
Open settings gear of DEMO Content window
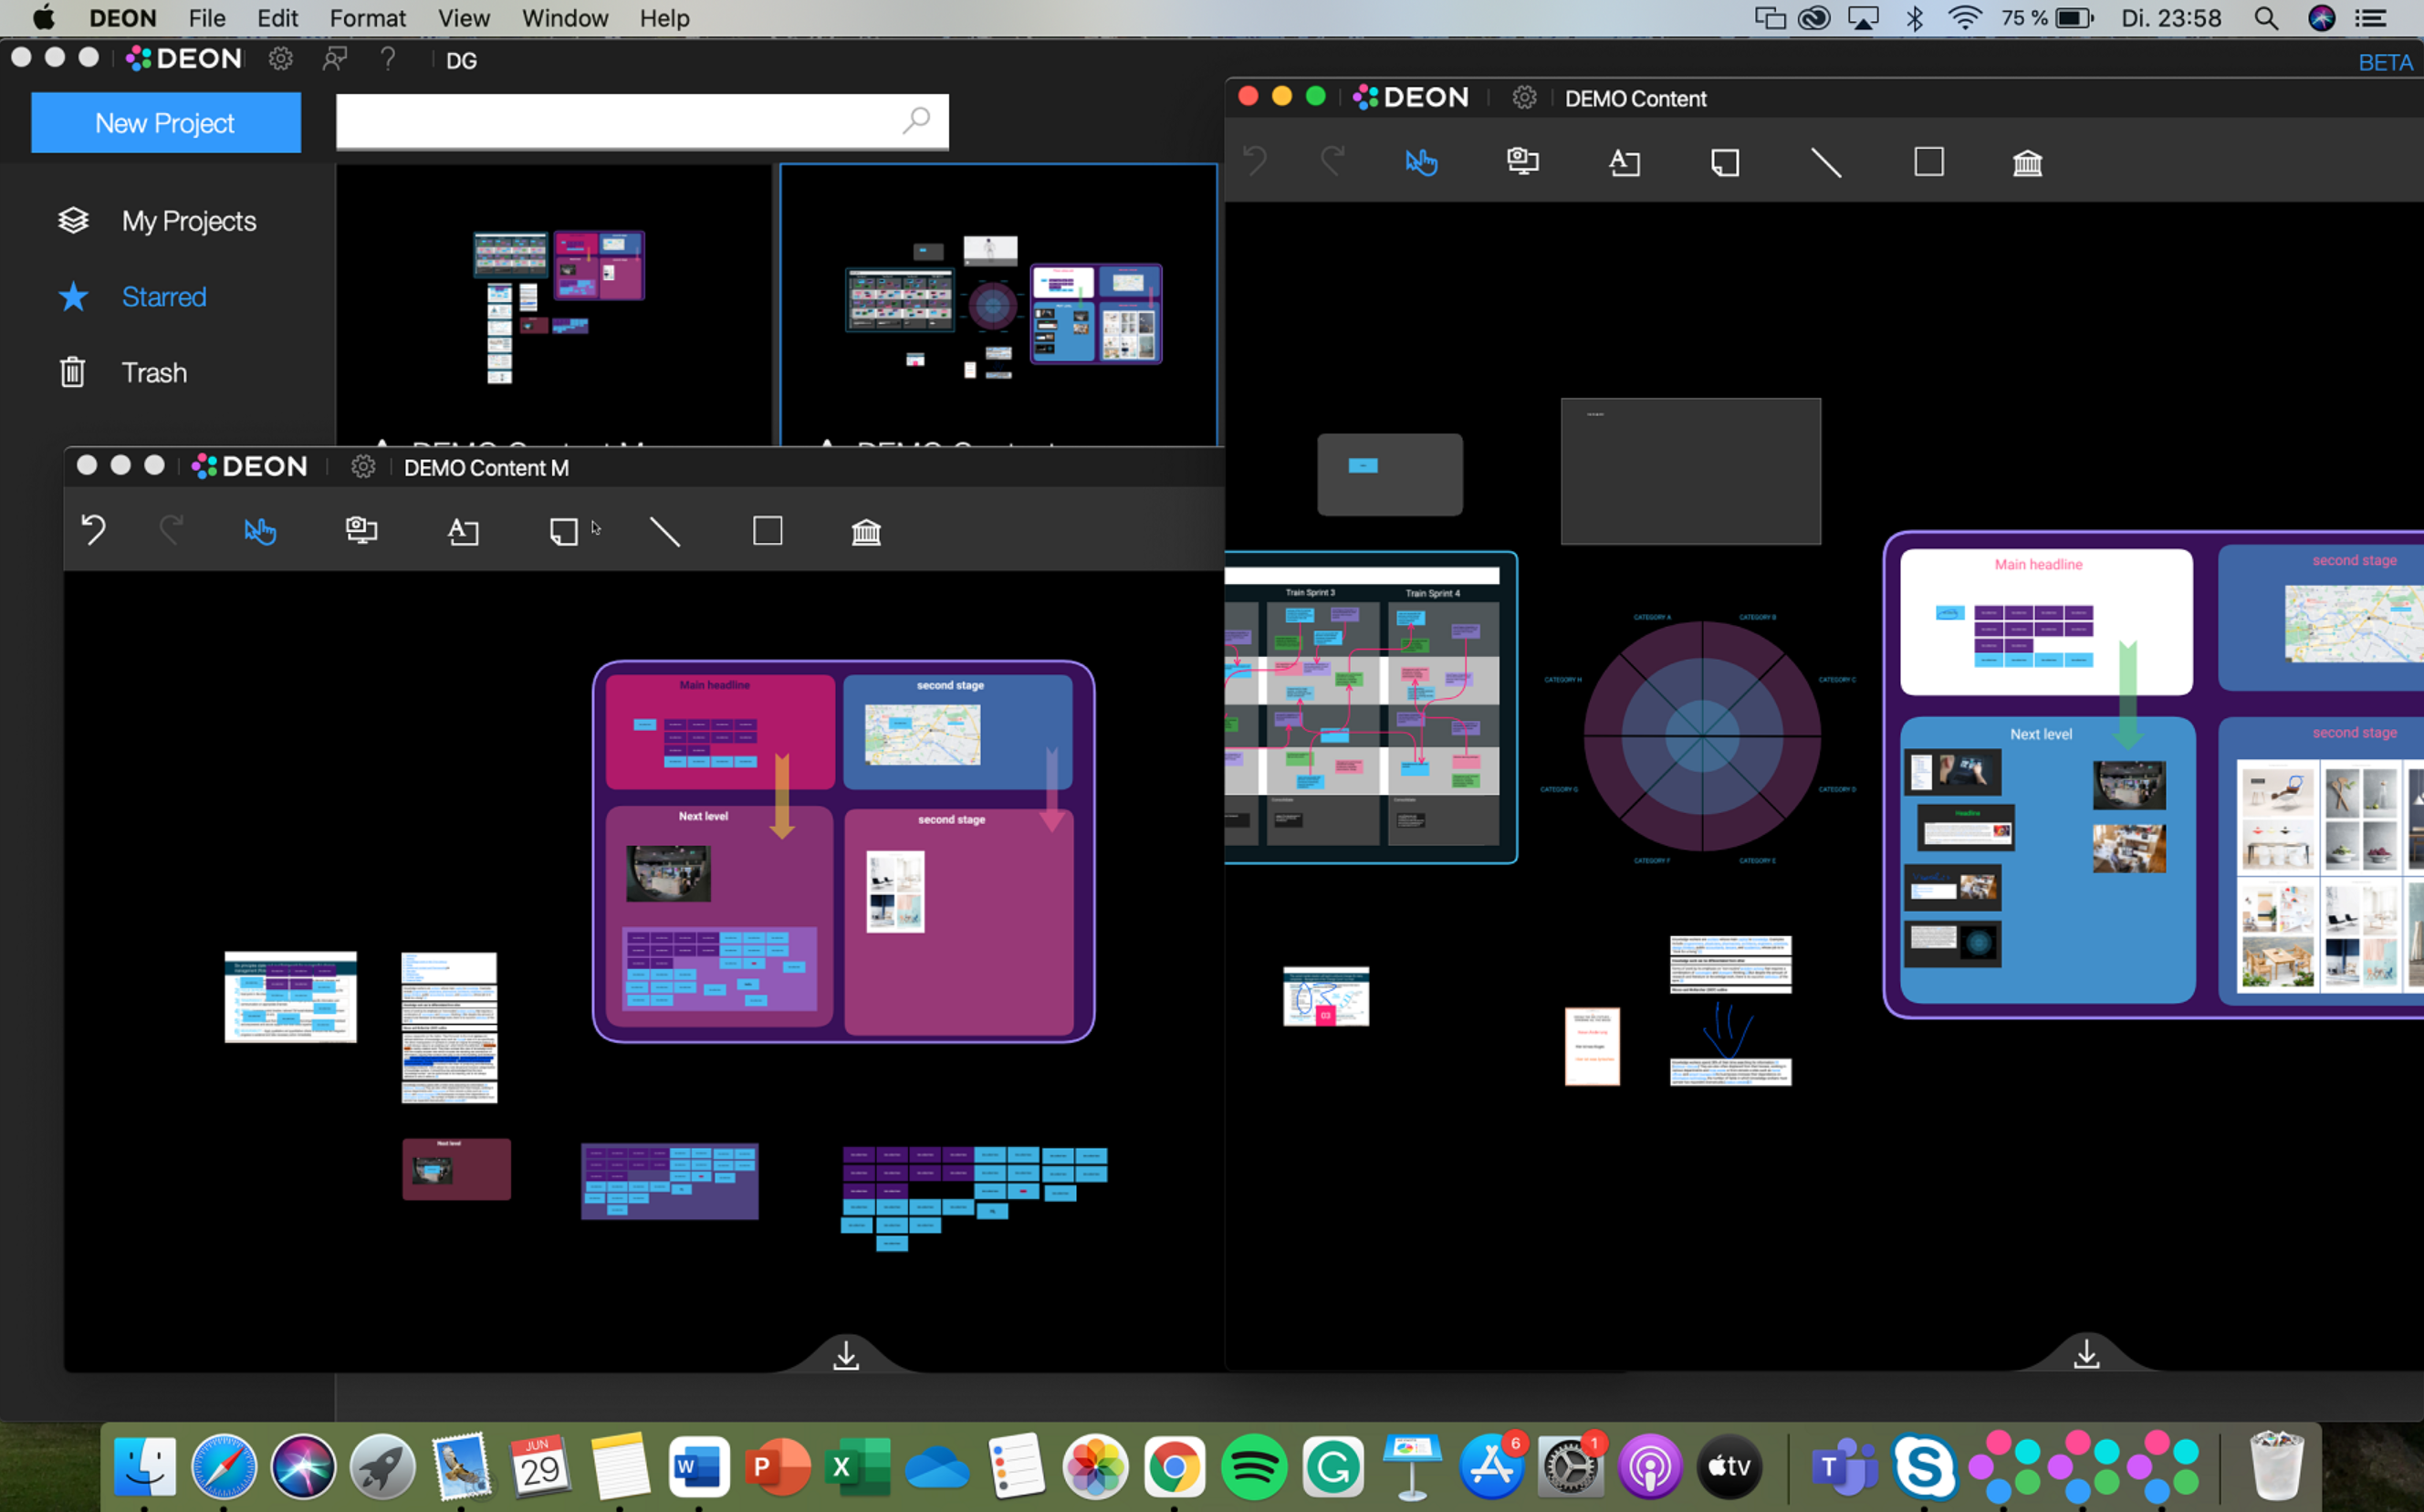[1524, 97]
